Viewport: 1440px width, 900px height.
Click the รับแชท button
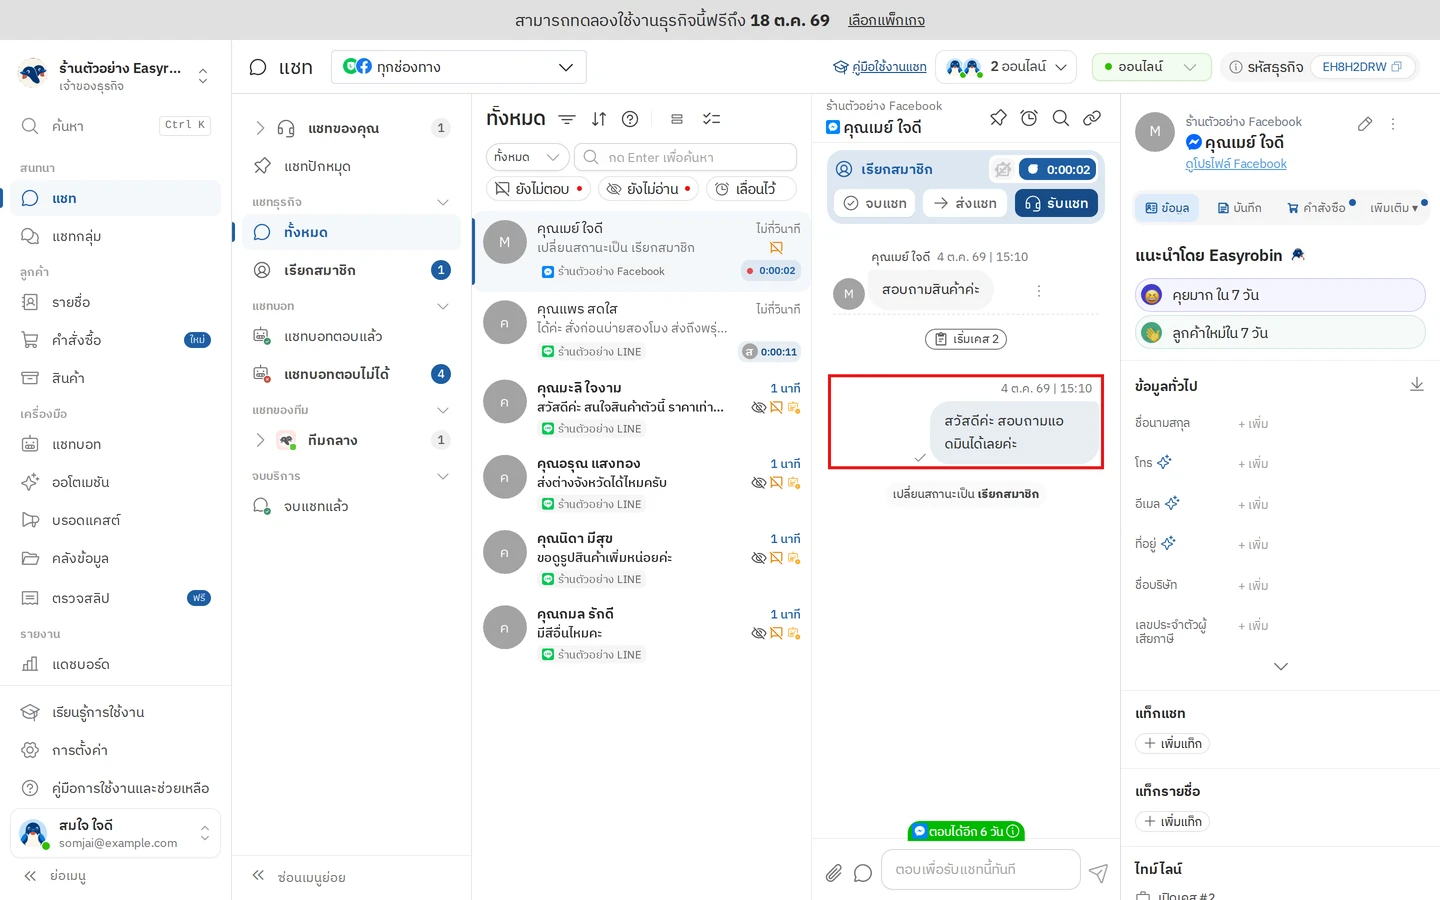[x=1056, y=203]
